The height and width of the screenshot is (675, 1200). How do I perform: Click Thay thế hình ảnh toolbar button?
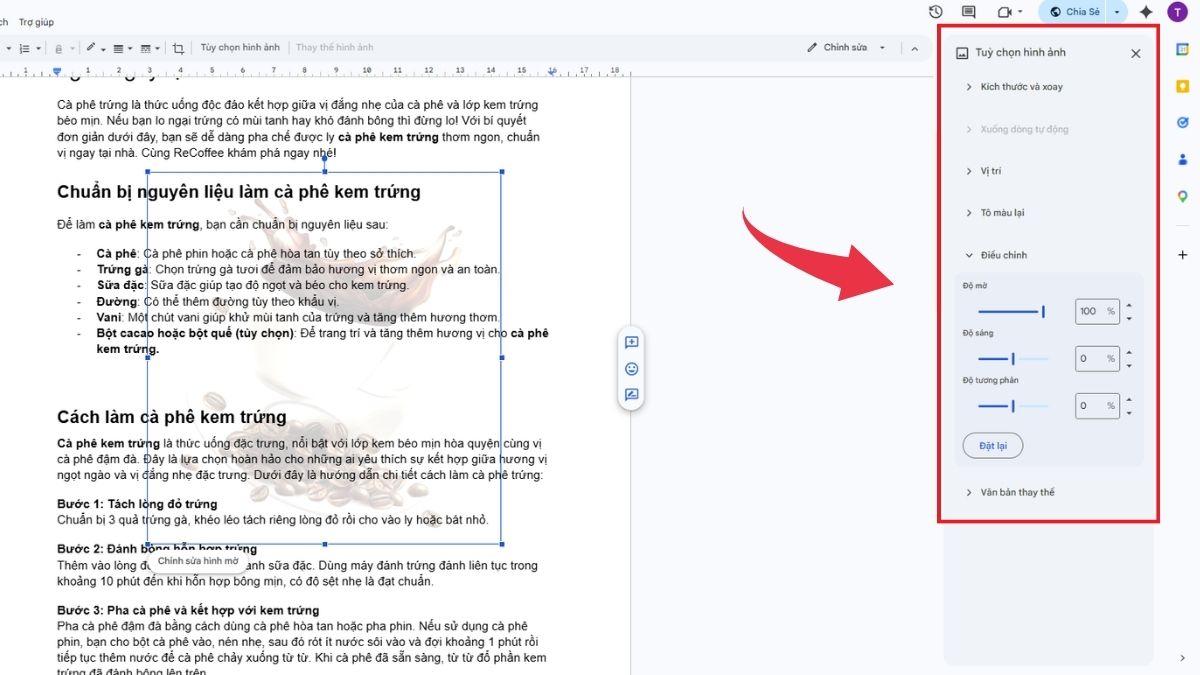[334, 48]
